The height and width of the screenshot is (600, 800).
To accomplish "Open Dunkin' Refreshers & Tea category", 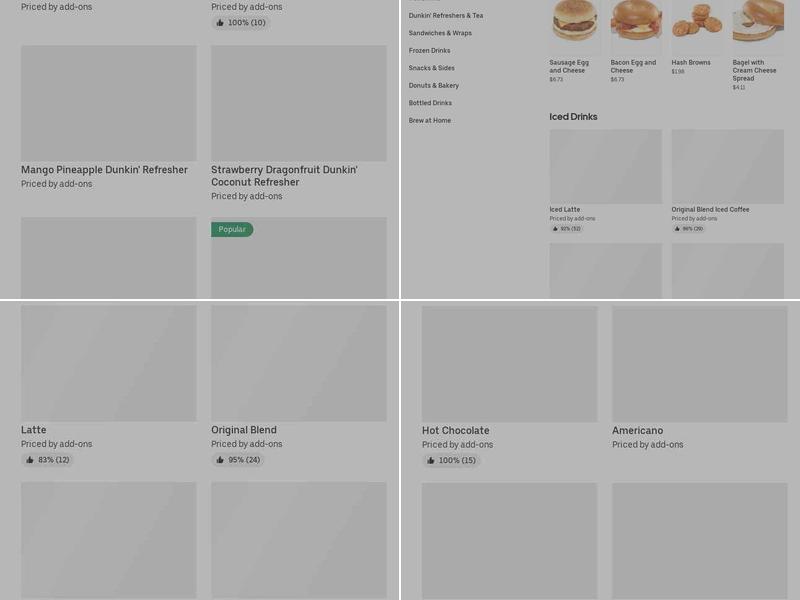I will 445,15.
